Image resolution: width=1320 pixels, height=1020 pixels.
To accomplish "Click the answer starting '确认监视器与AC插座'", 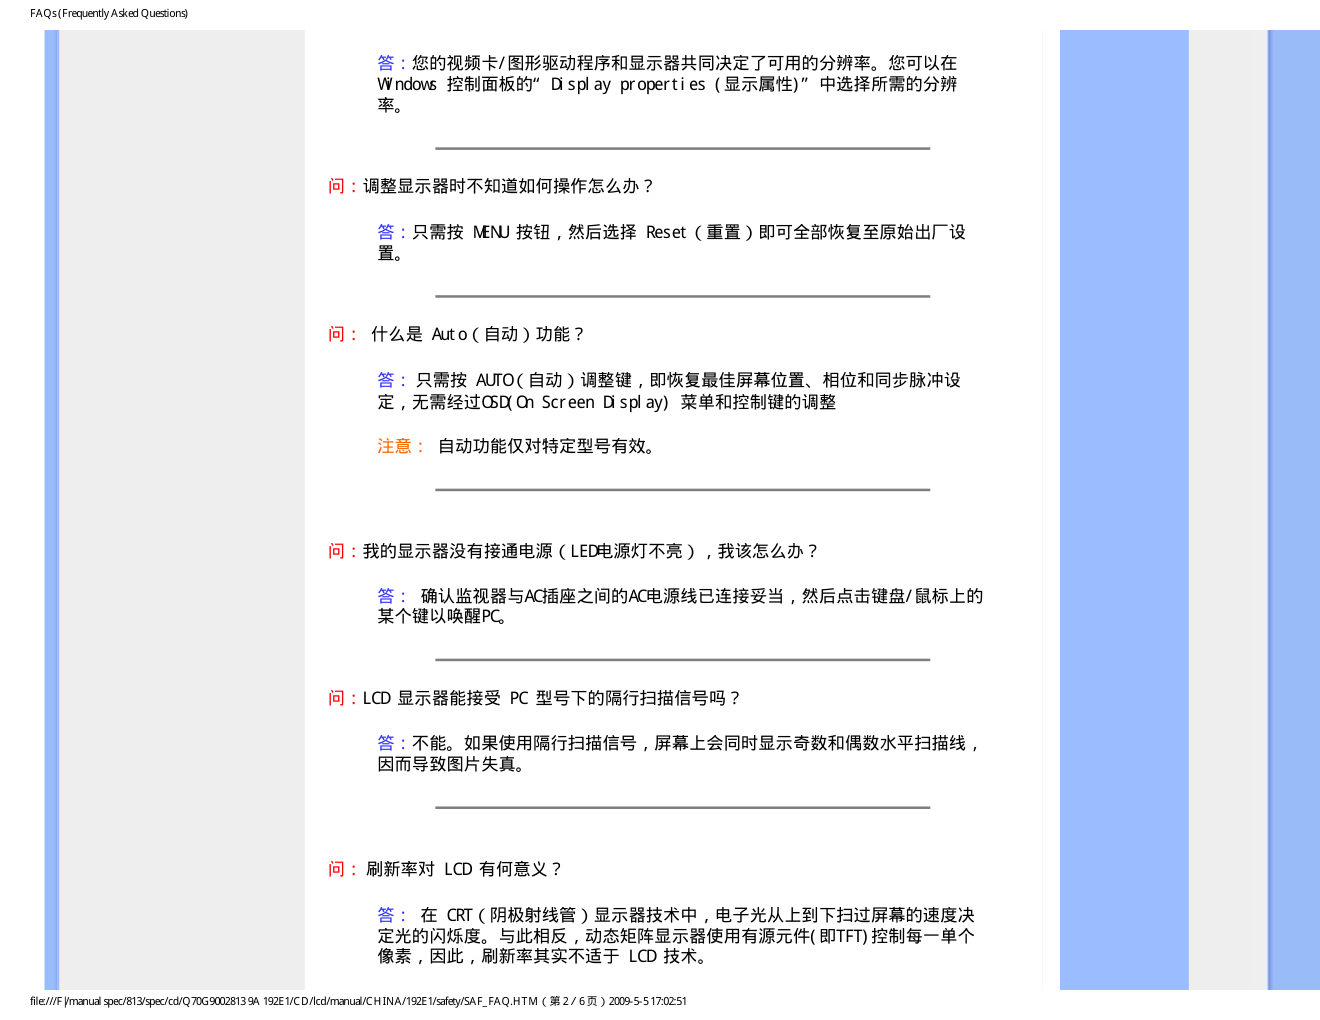I will [680, 606].
